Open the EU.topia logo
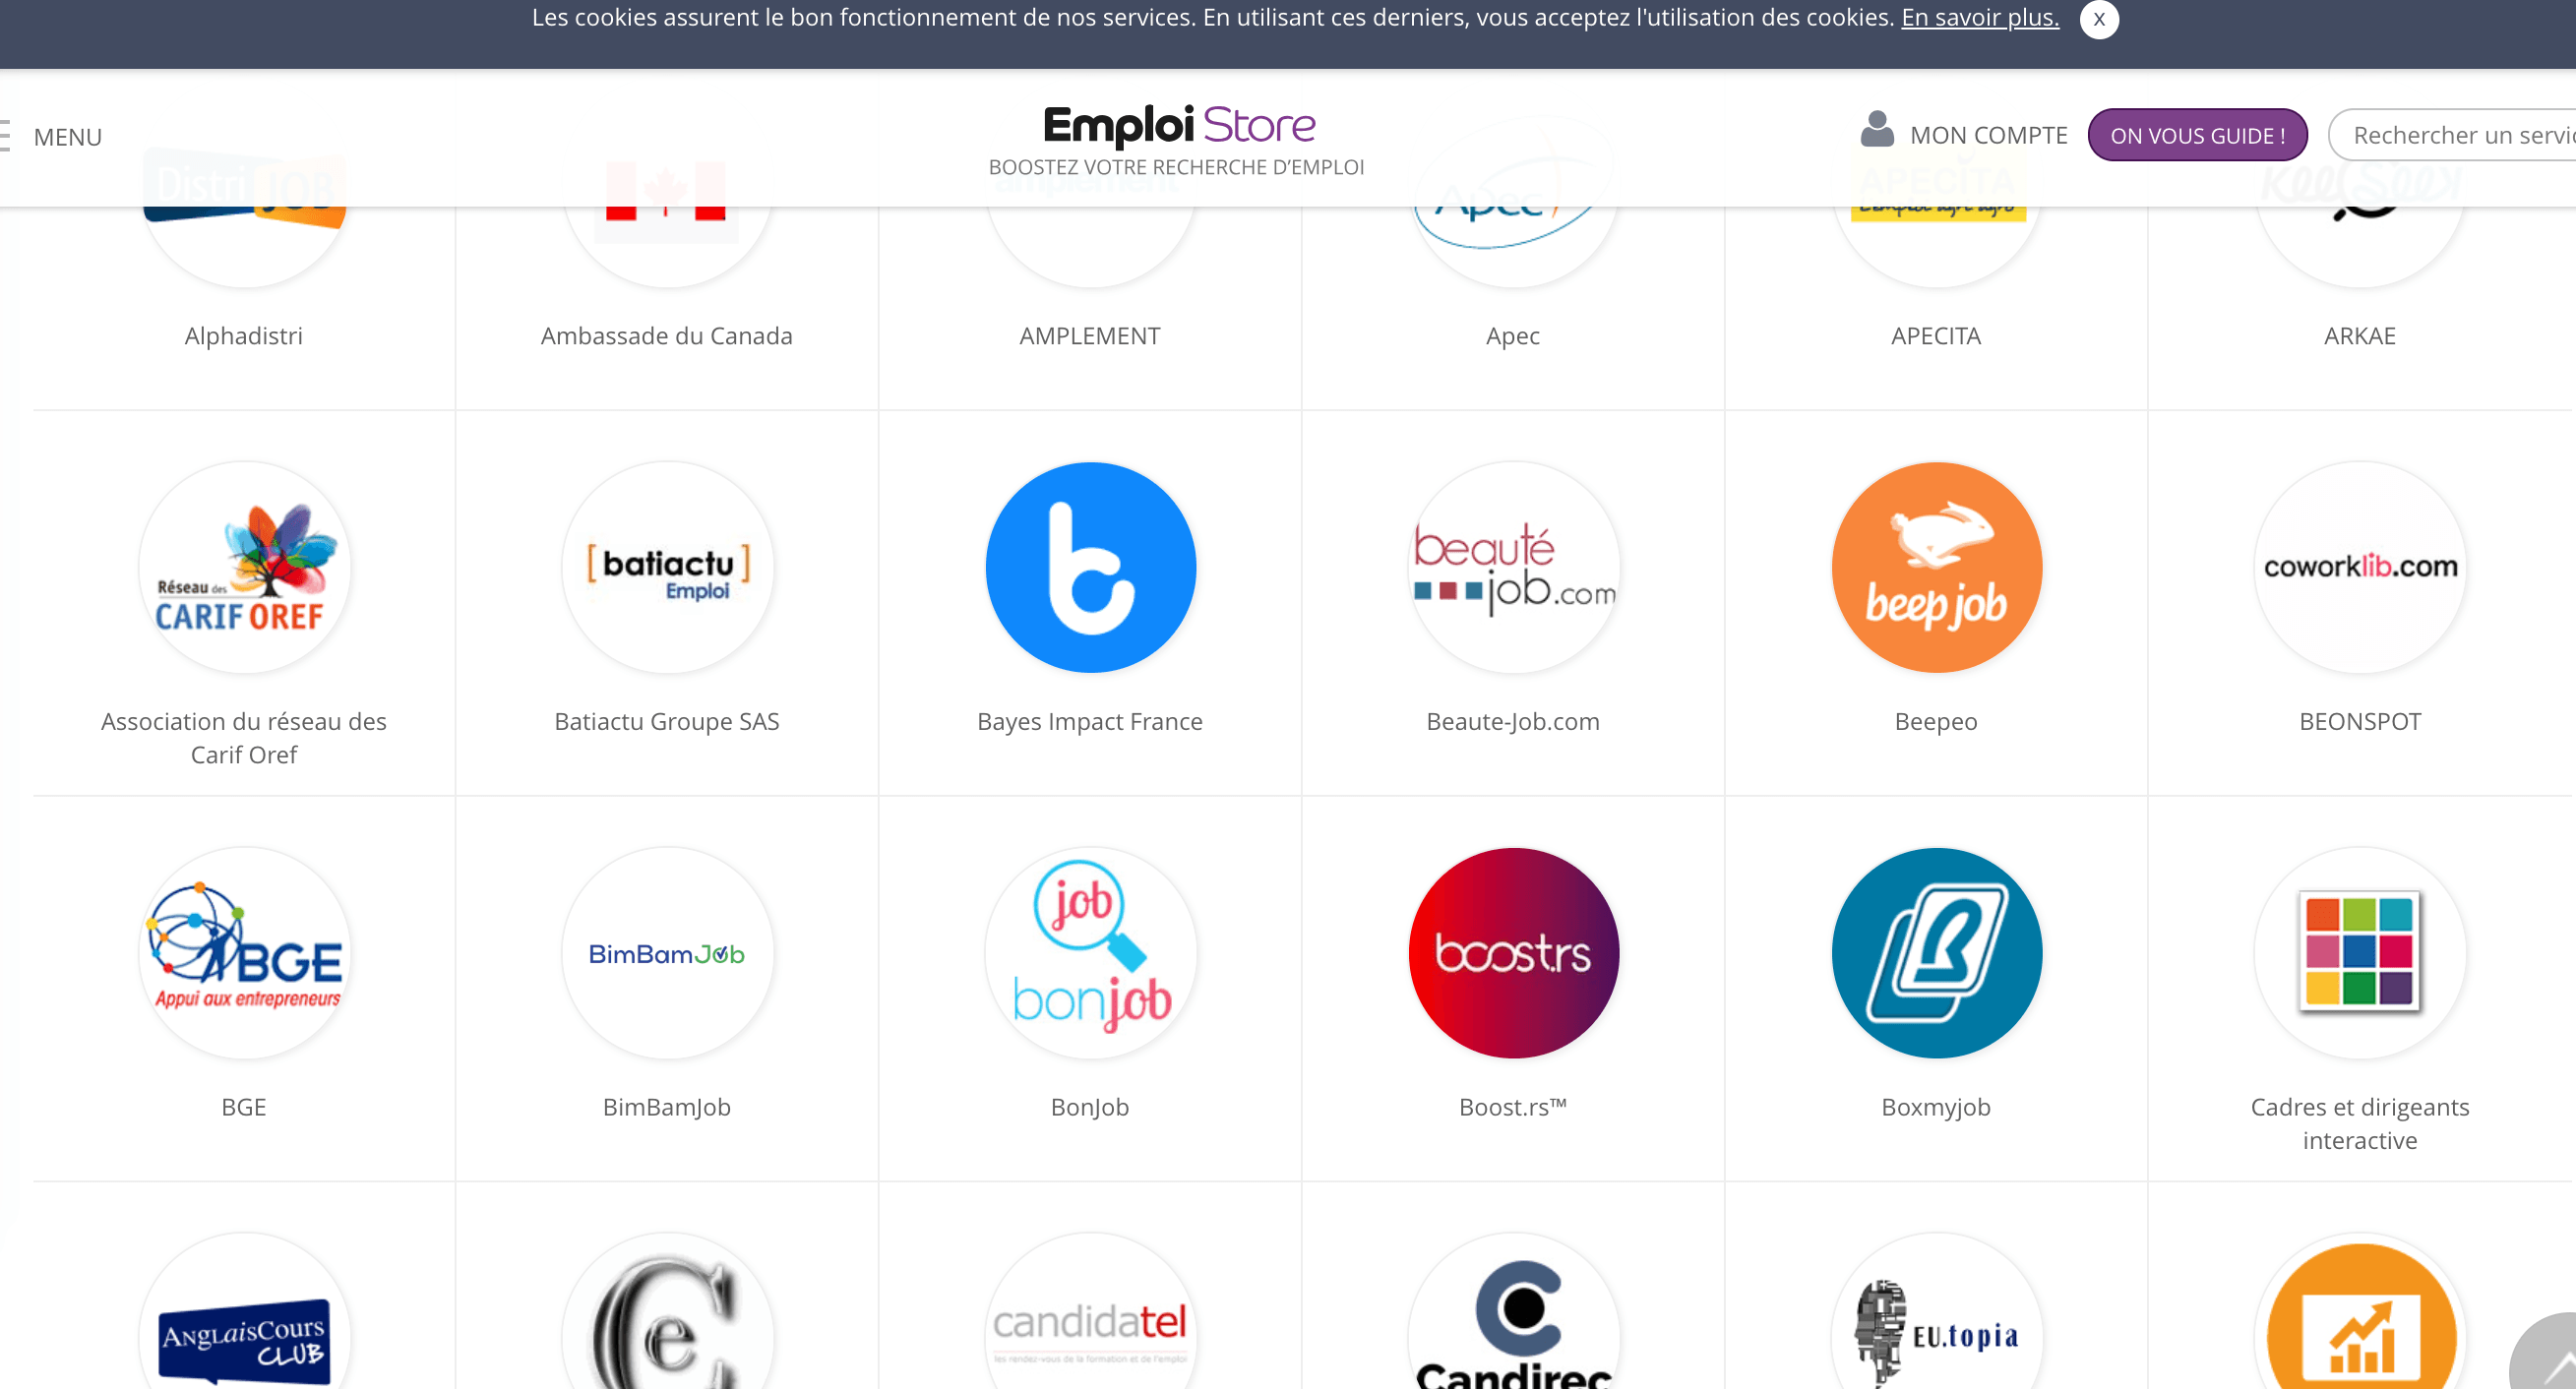 1936,1311
